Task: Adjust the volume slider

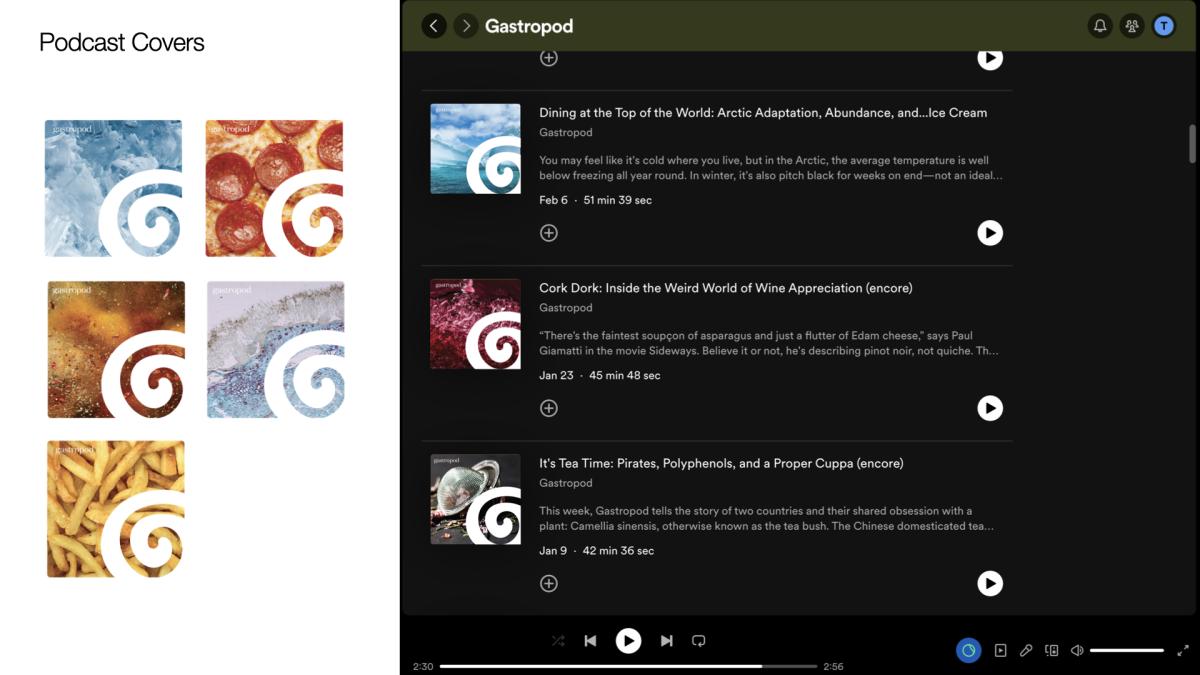Action: coord(1127,651)
